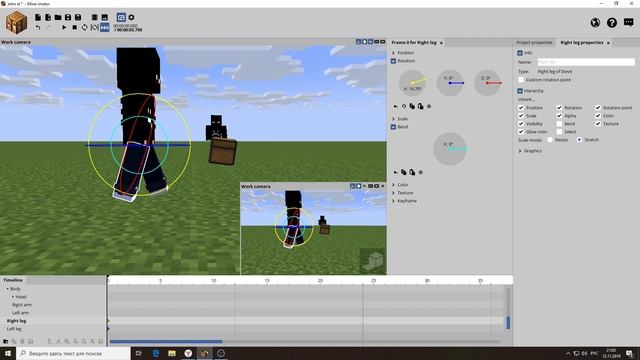This screenshot has height=360, width=640.
Task: Collapse the Hierarchy section
Action: click(520, 91)
